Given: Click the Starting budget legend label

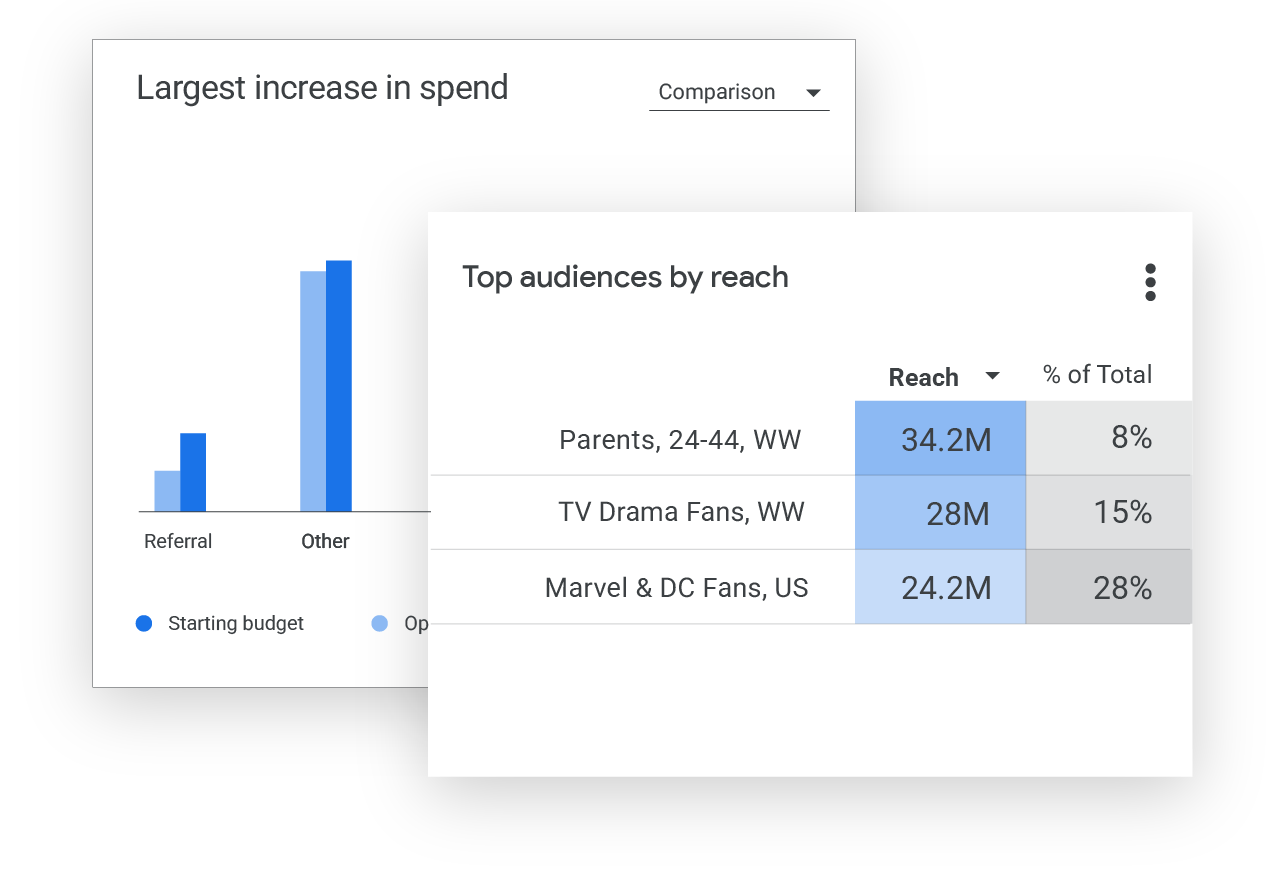Looking at the screenshot, I should tap(235, 624).
